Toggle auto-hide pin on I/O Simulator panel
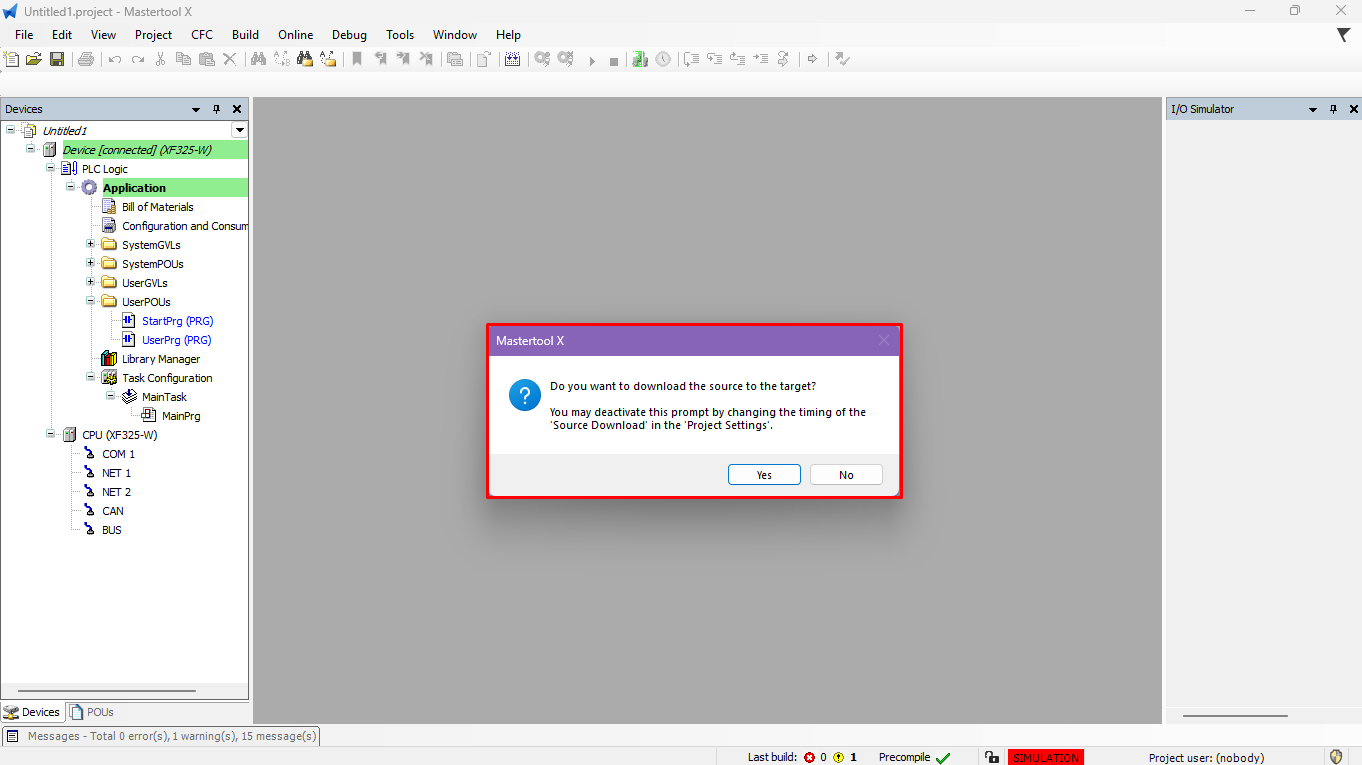Screen dimensions: 1362x765 point(1333,109)
